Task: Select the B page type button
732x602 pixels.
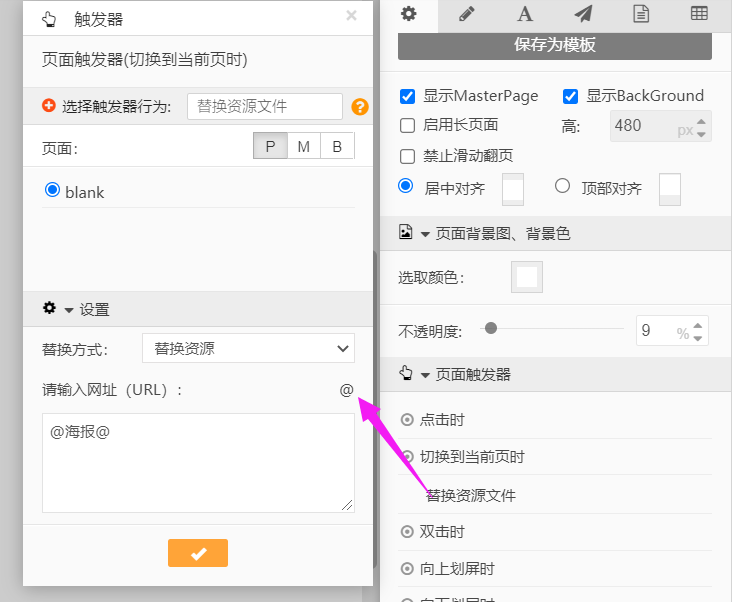Action: tap(337, 147)
